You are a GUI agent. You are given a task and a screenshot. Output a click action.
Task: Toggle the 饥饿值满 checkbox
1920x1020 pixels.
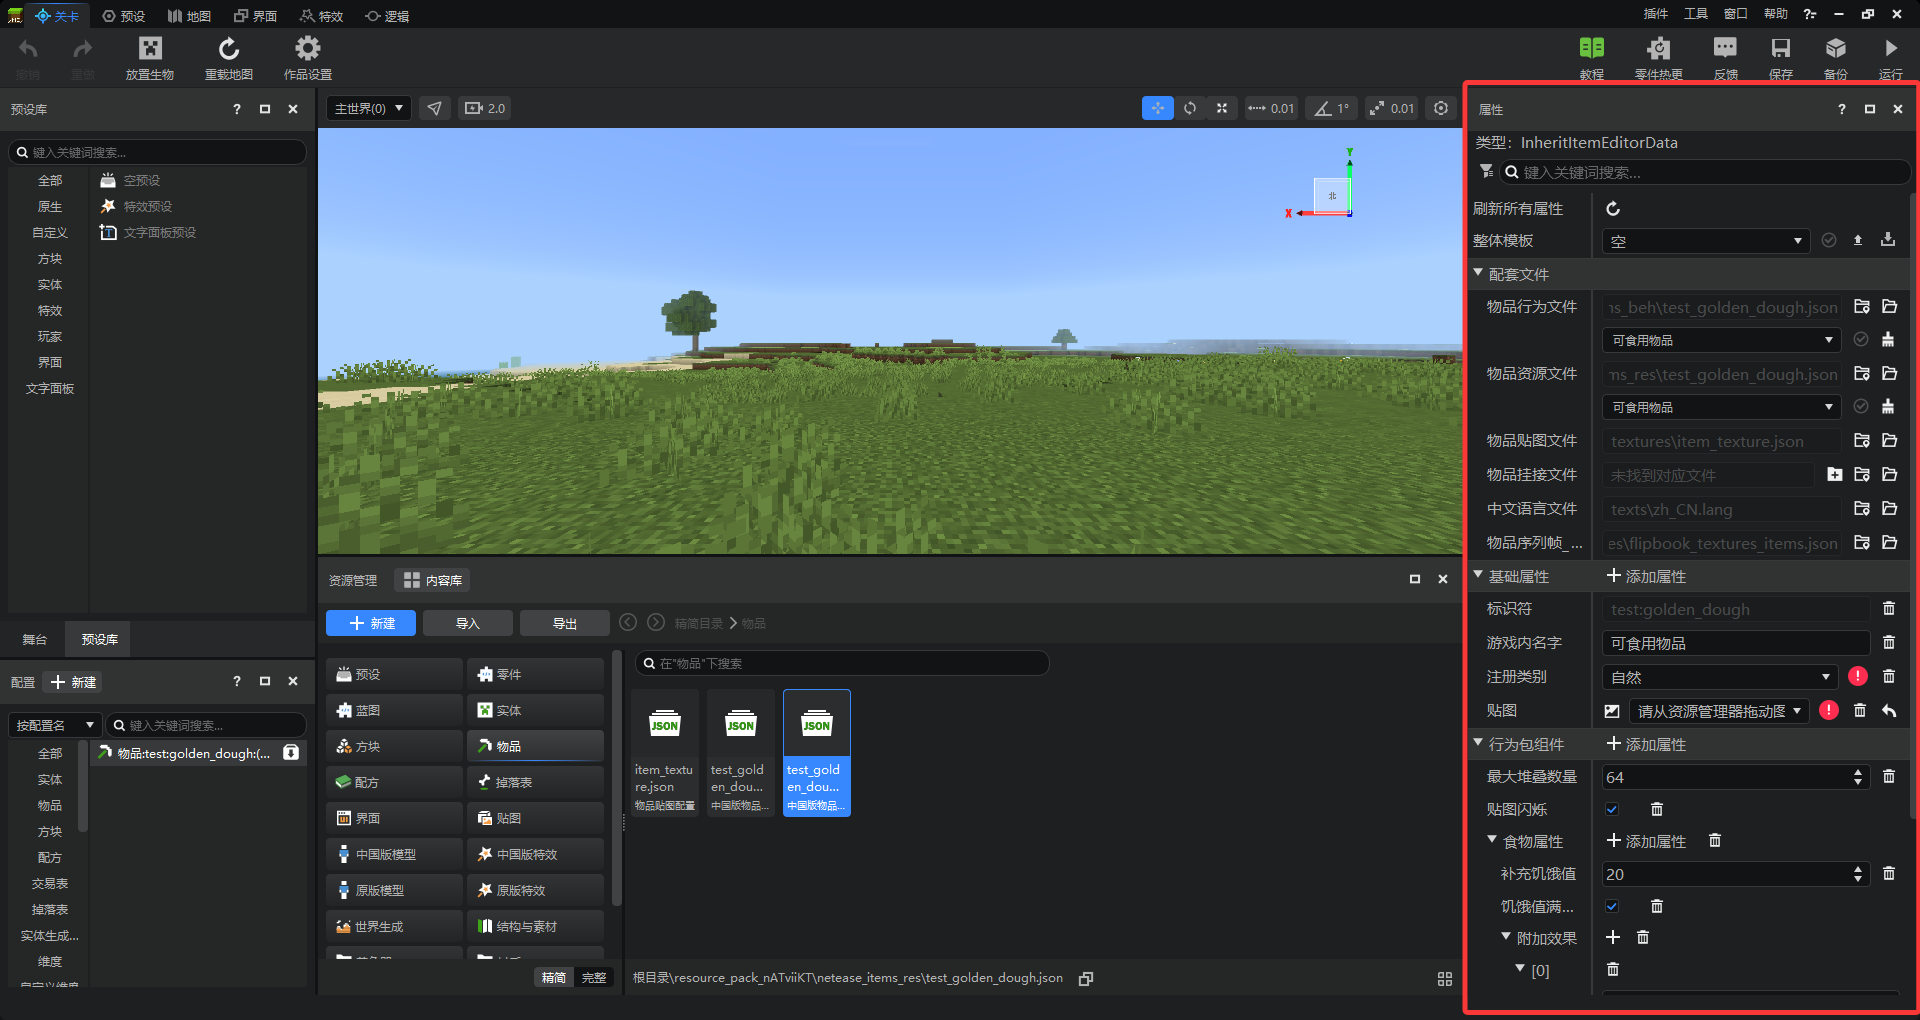pyautogui.click(x=1612, y=906)
